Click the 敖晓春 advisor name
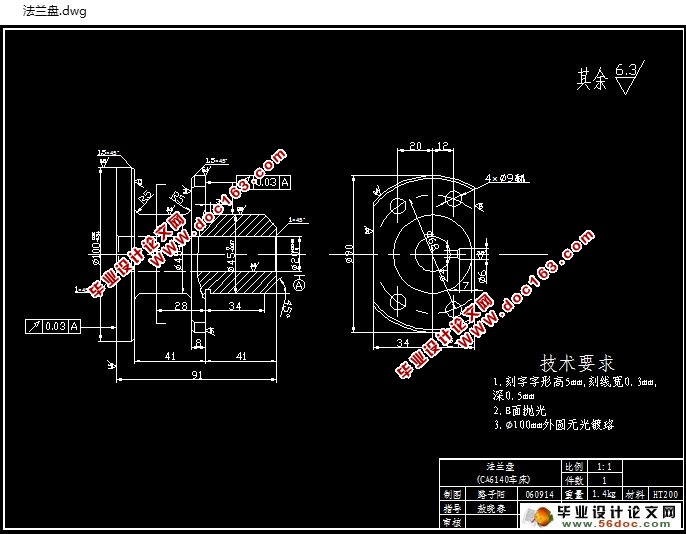Screen dimensions: 686x534 [x=491, y=508]
